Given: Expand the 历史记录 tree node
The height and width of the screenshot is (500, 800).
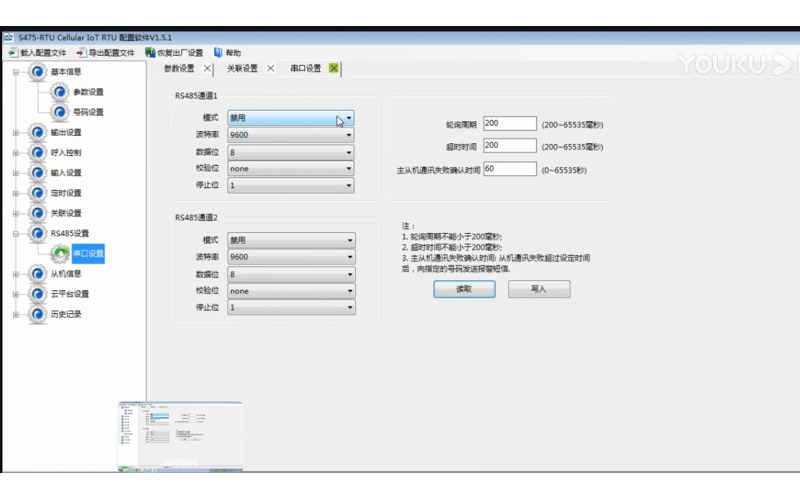Looking at the screenshot, I should point(16,314).
